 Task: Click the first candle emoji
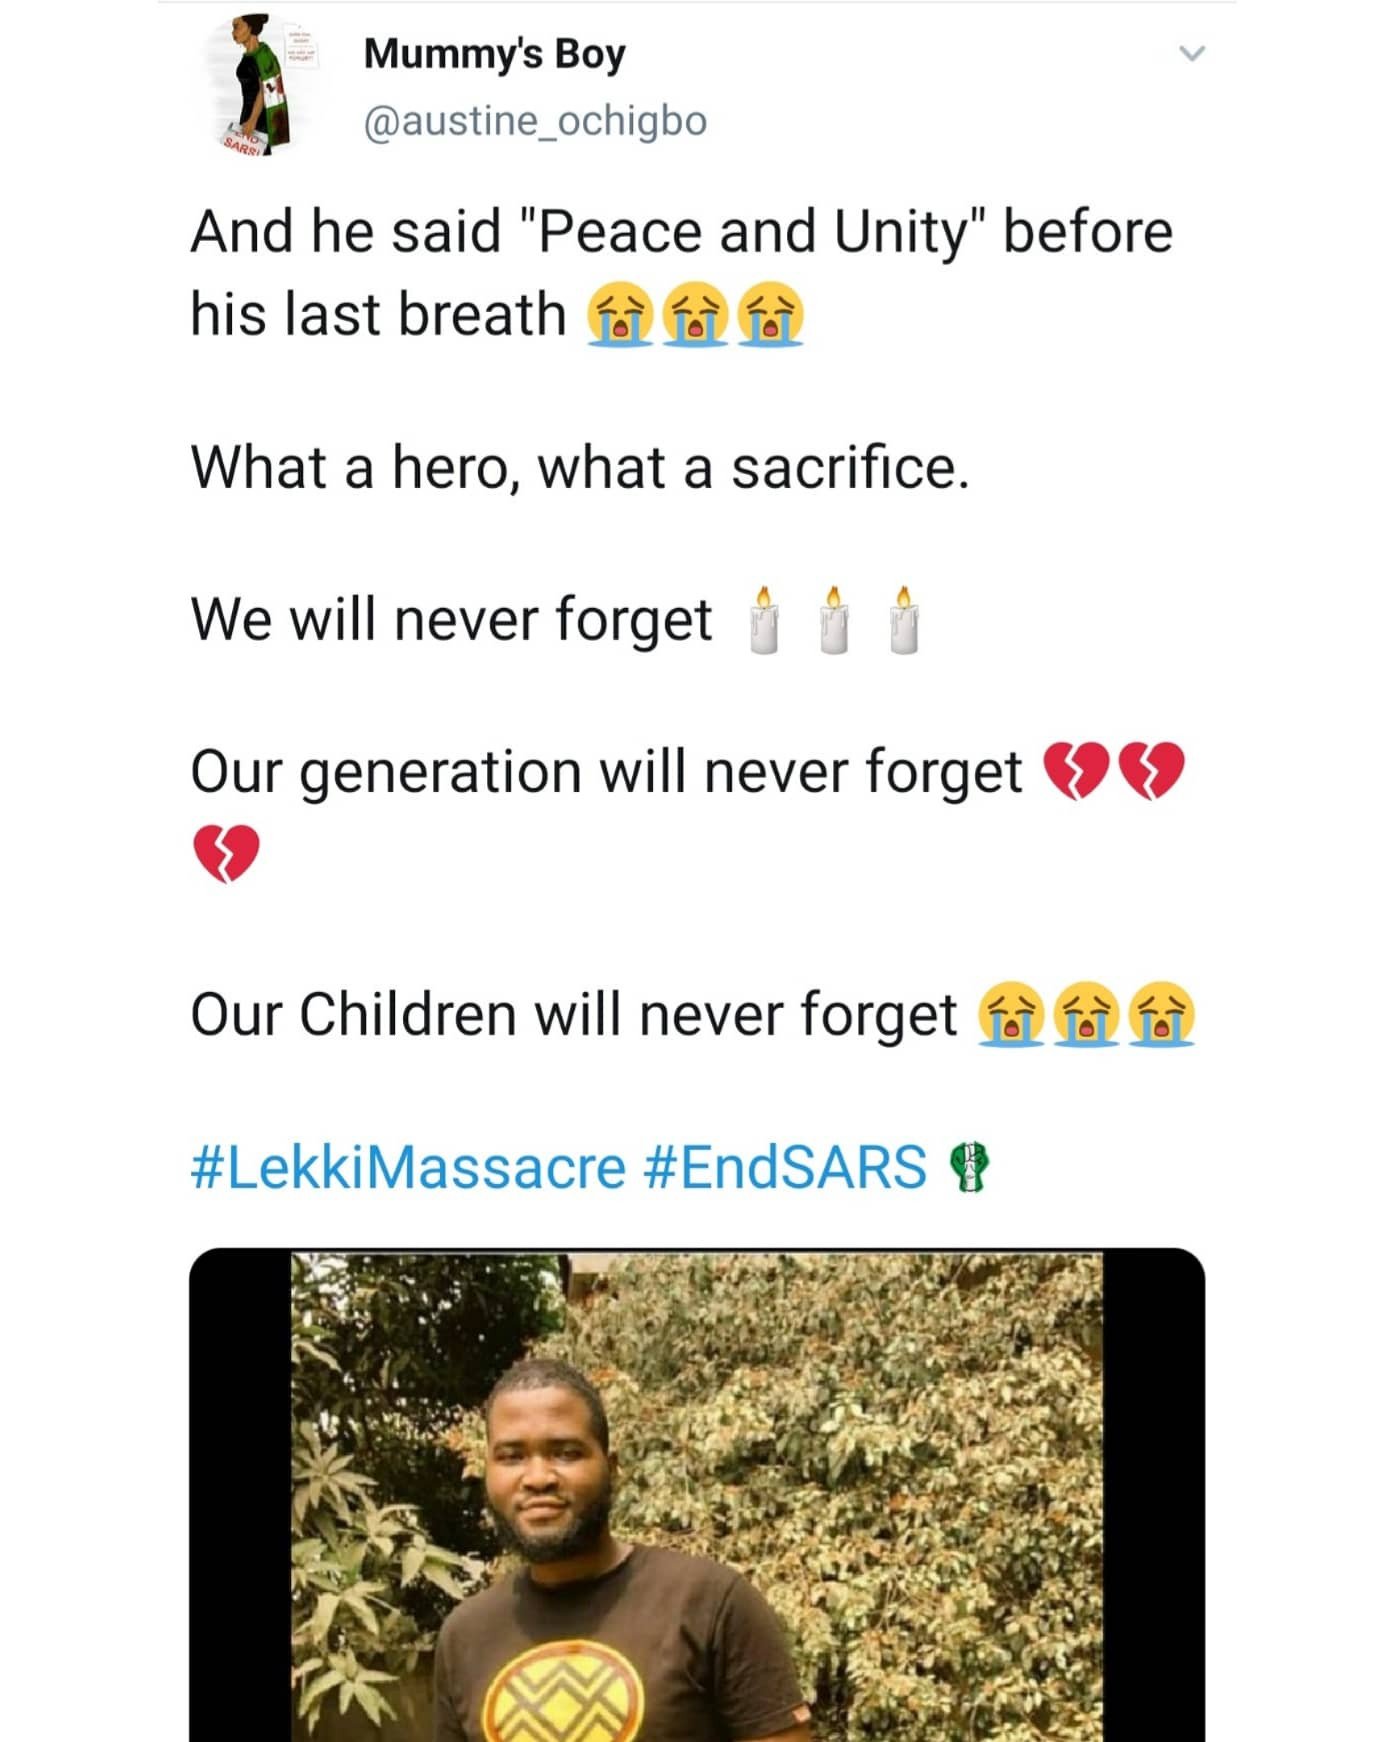pos(764,619)
